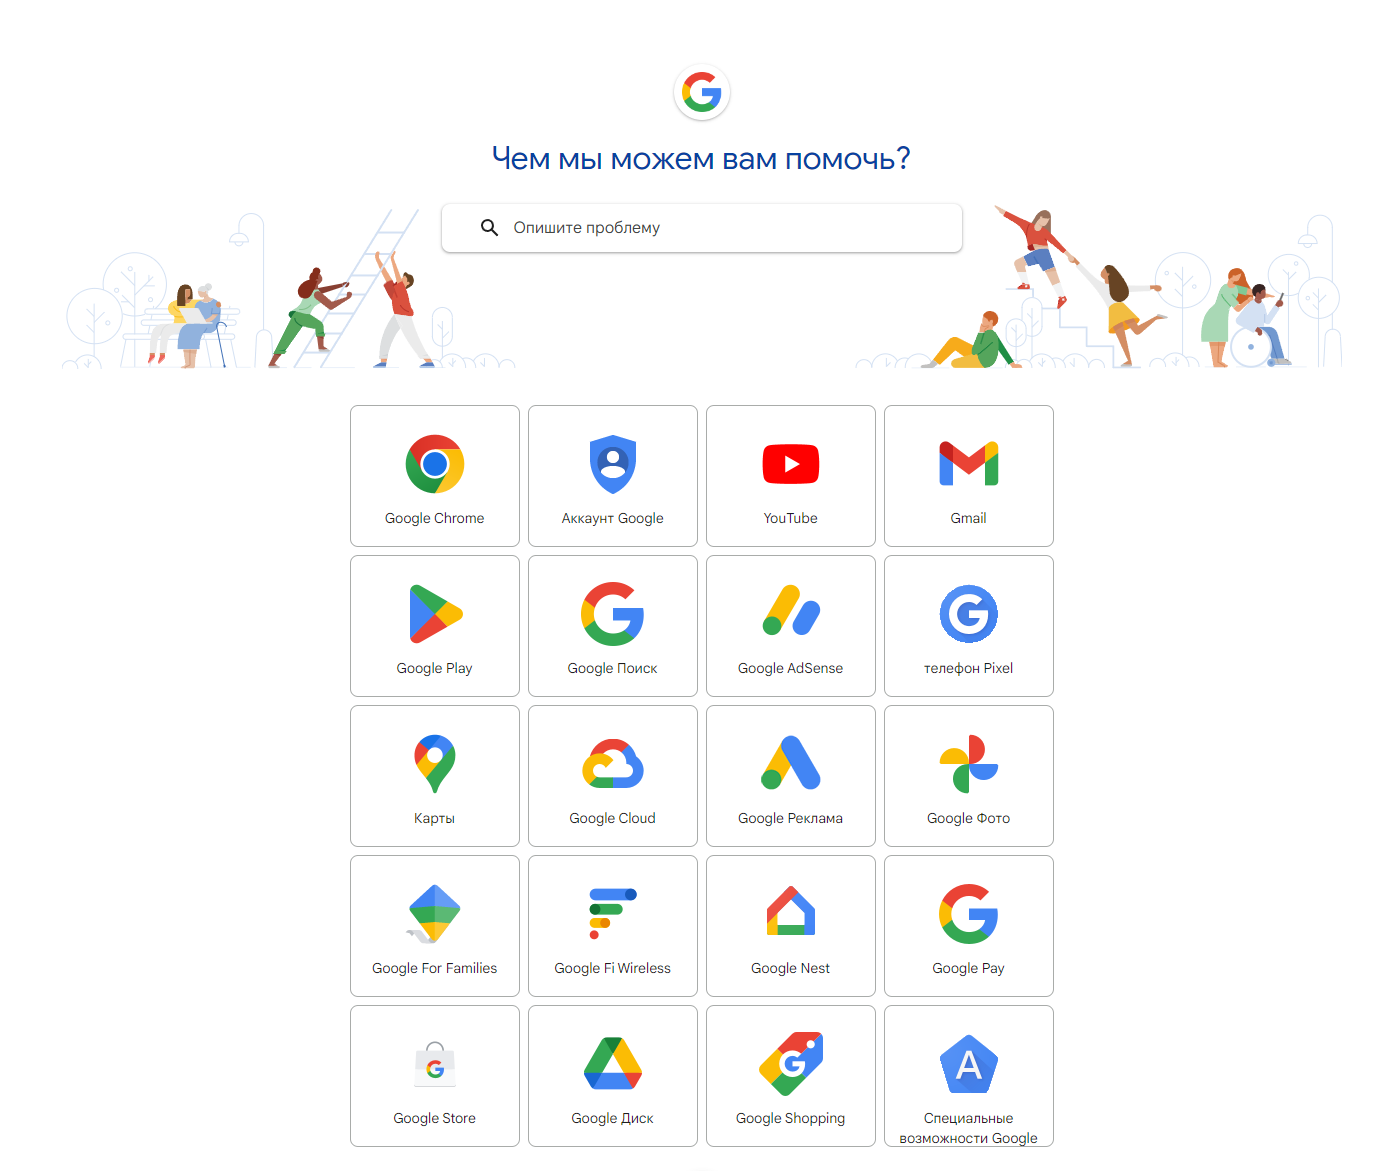
Task: Select the Google Диск triangle icon
Action: coord(613,1064)
